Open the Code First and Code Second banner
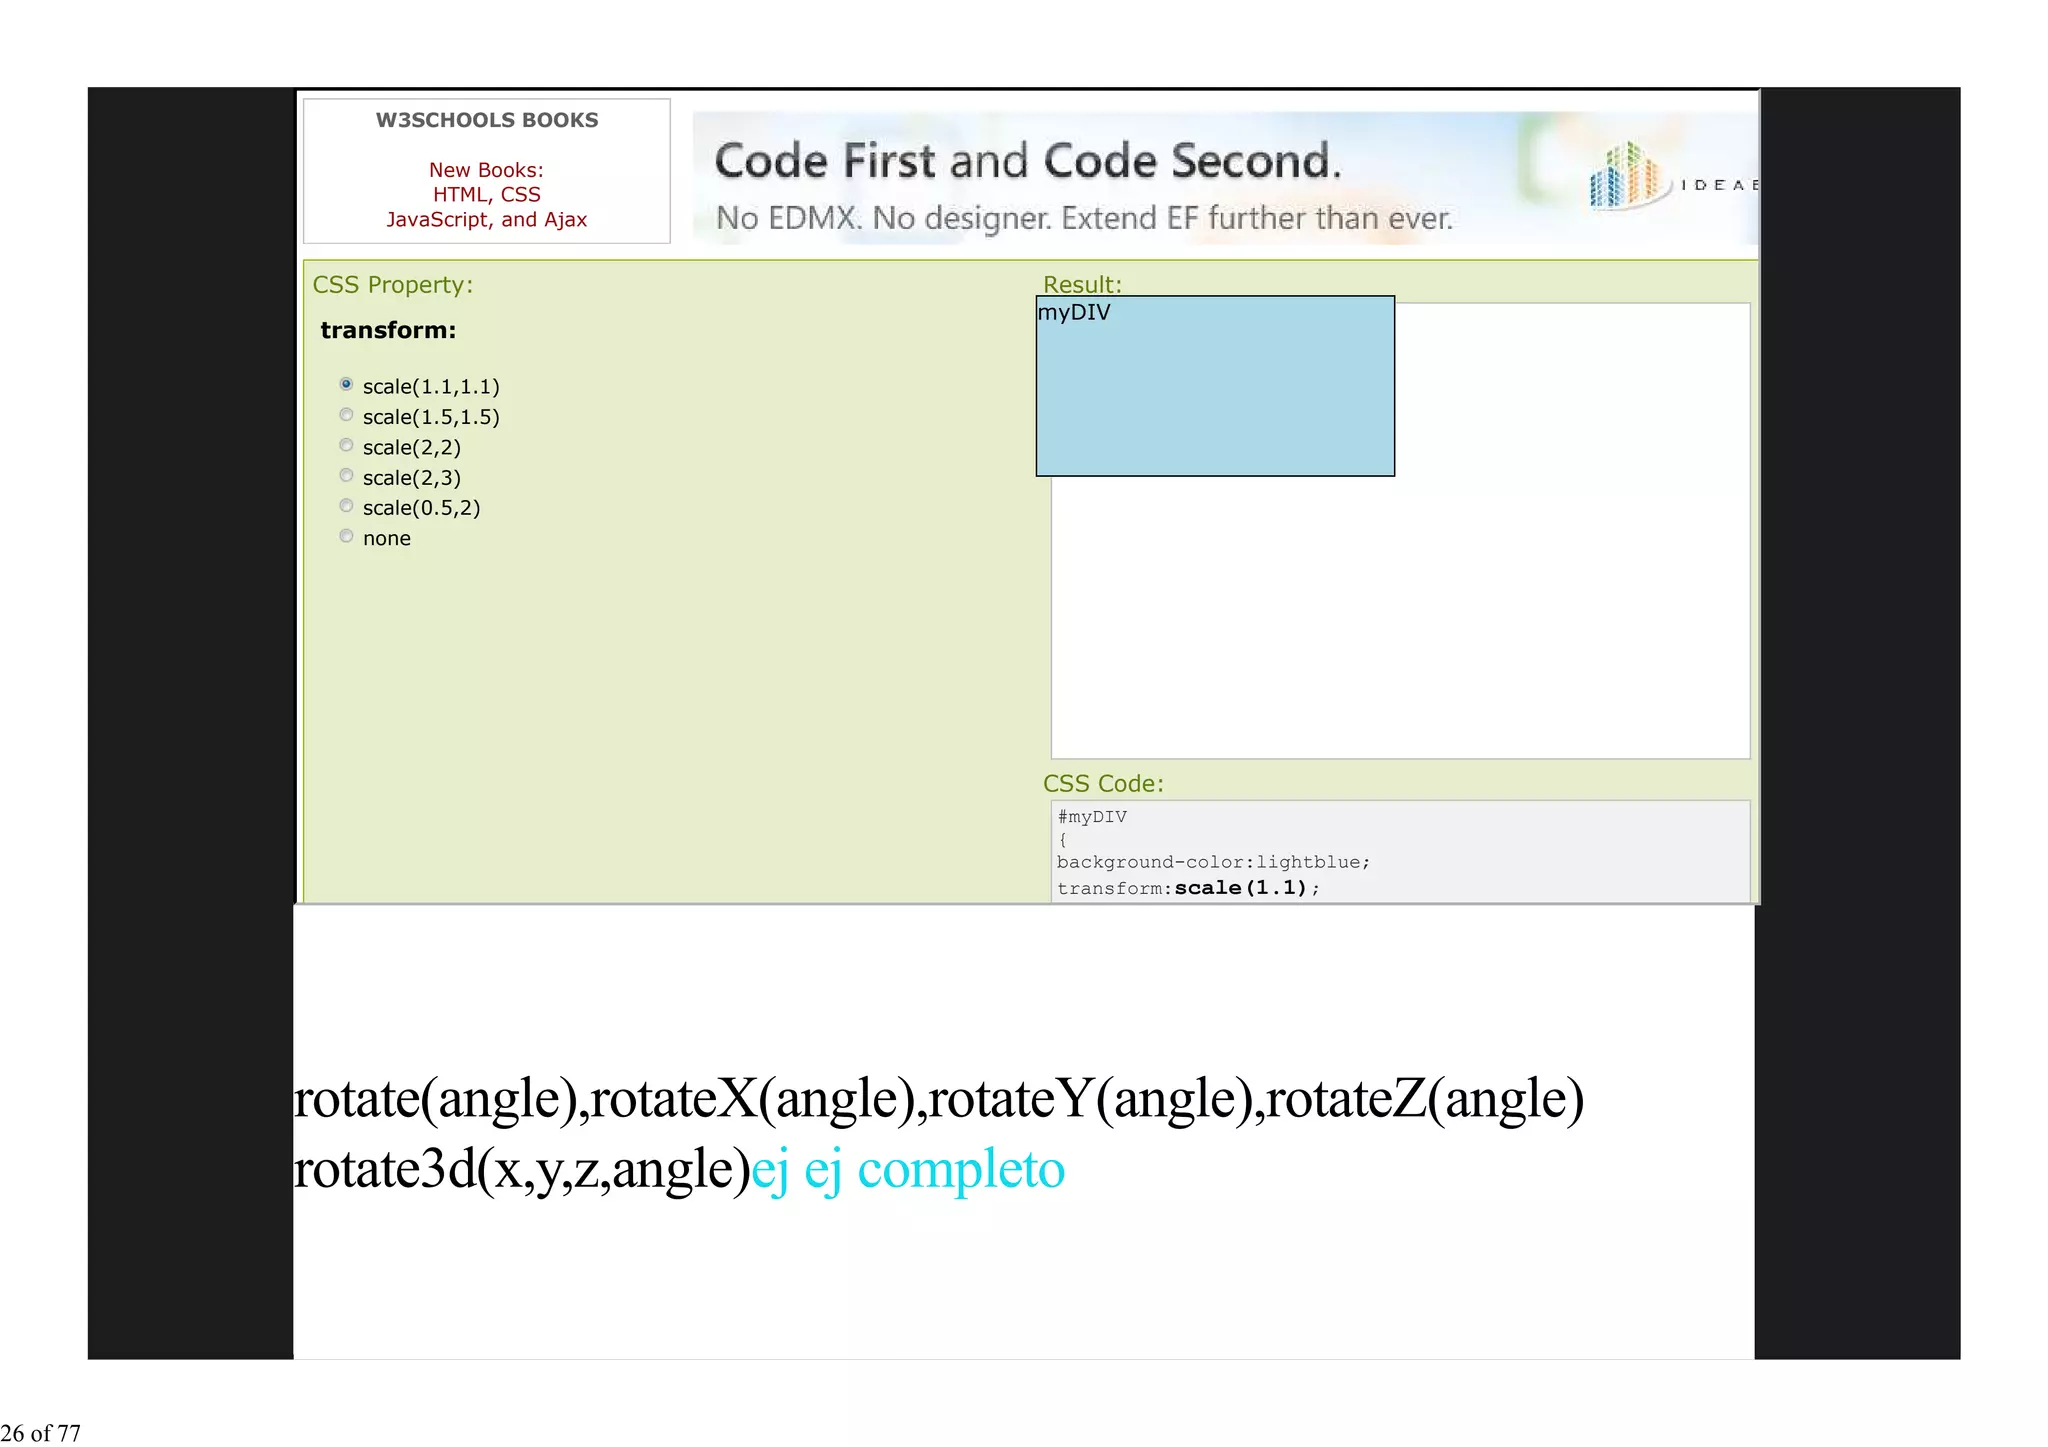 1027,161
